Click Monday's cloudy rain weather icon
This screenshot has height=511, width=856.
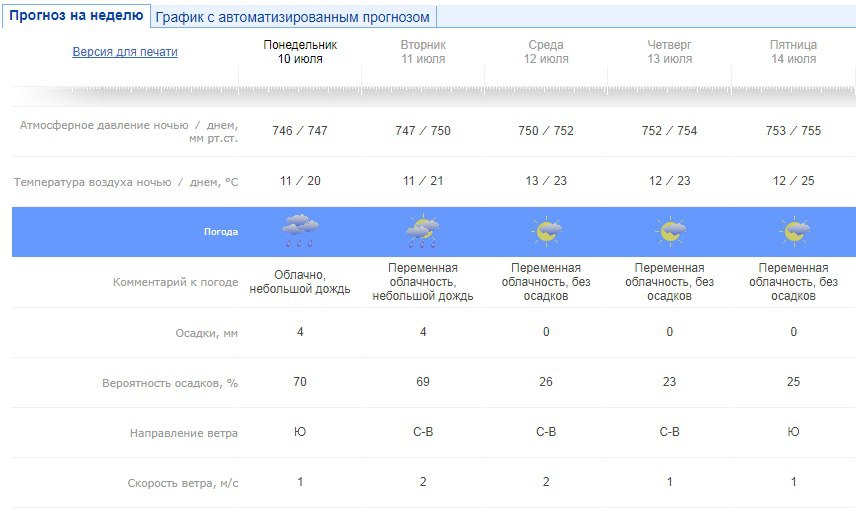tap(300, 230)
